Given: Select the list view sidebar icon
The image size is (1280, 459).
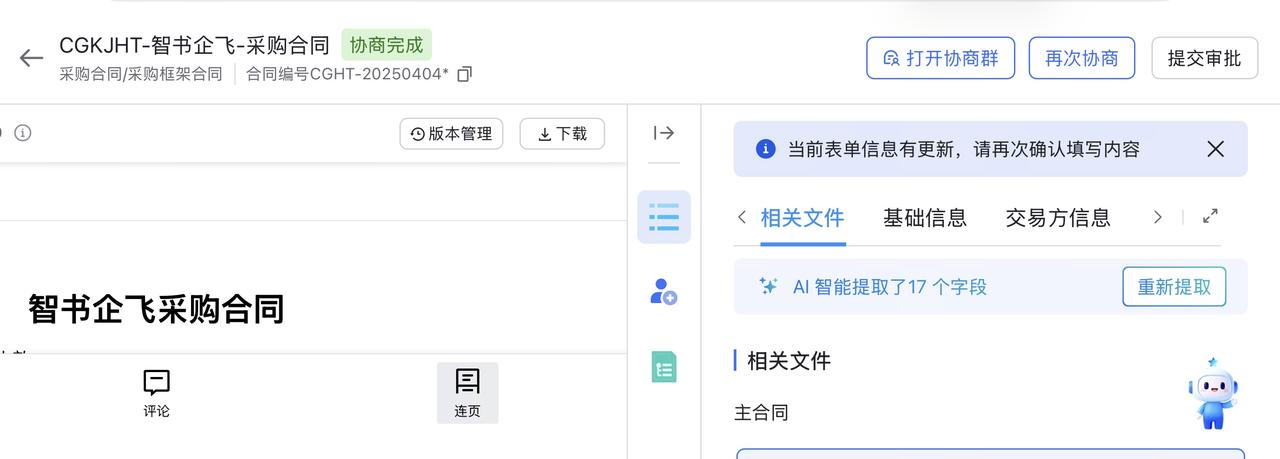Looking at the screenshot, I should pyautogui.click(x=663, y=217).
